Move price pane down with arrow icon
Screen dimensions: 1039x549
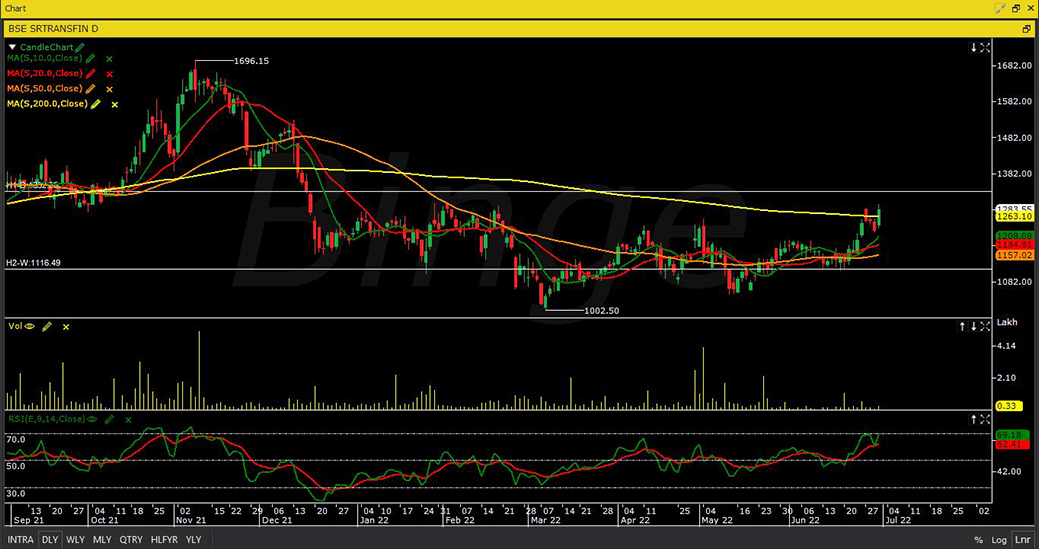click(973, 48)
